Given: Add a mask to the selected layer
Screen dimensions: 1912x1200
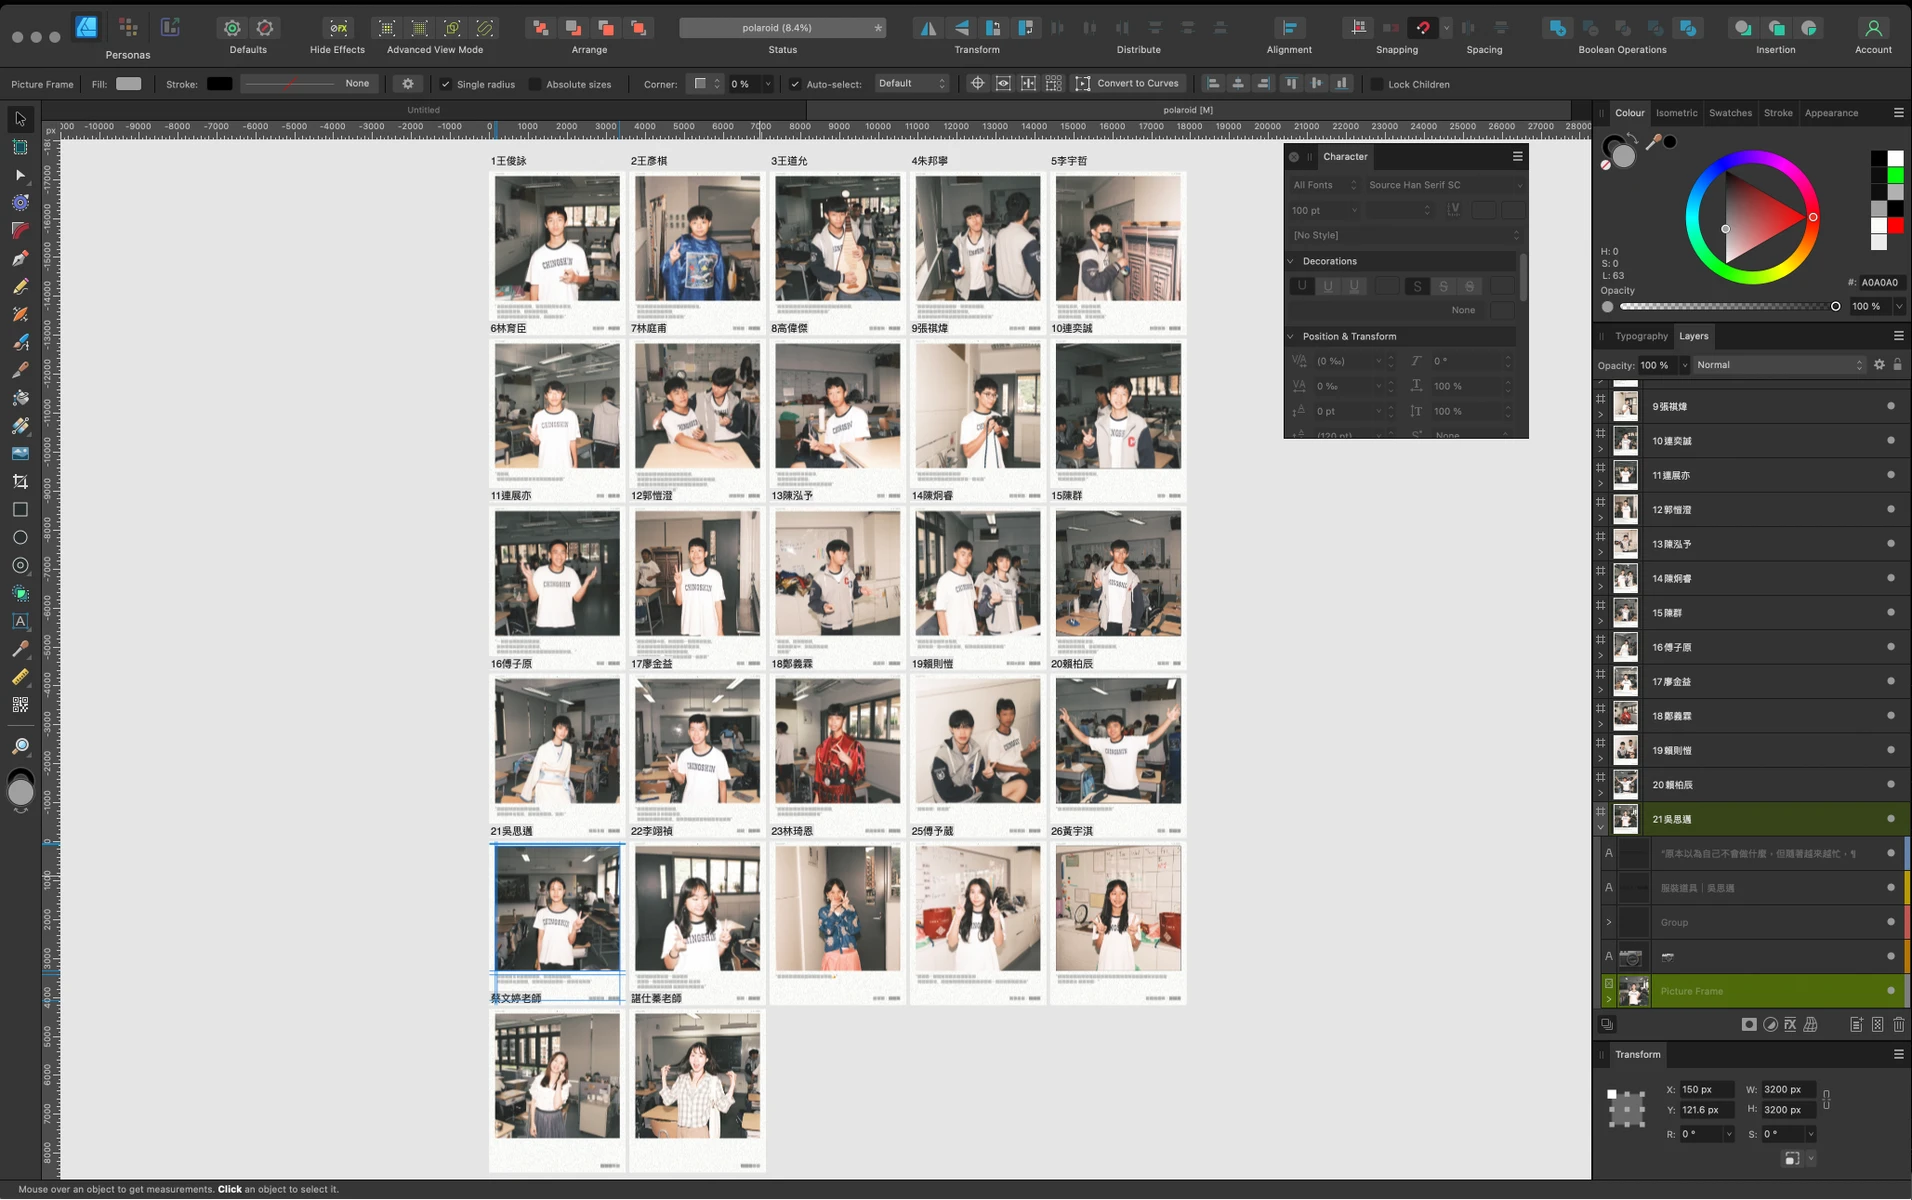Looking at the screenshot, I should tap(1748, 1024).
